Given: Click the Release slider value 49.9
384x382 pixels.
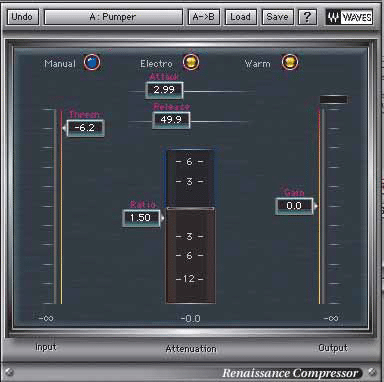Looking at the screenshot, I should coord(171,120).
